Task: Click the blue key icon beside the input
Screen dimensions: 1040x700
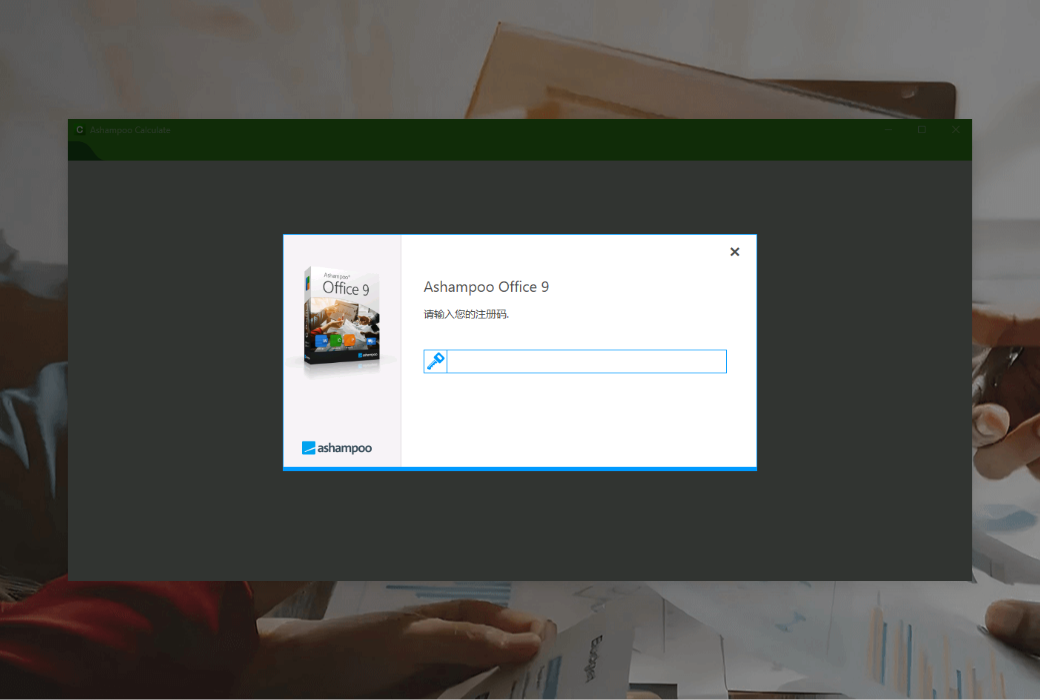Action: point(435,362)
